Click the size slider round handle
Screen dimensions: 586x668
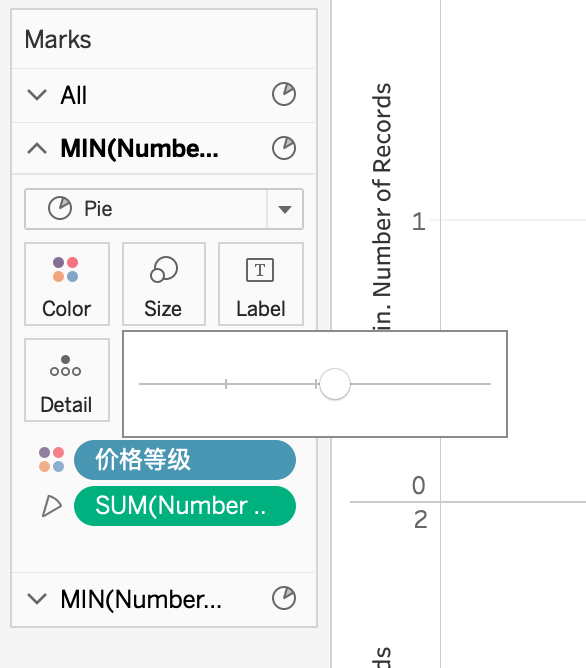335,384
